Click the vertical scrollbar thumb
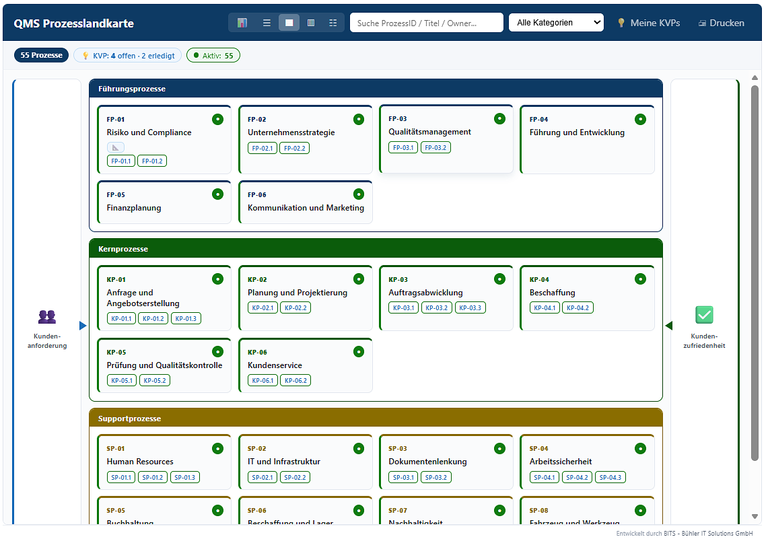 click(x=754, y=273)
